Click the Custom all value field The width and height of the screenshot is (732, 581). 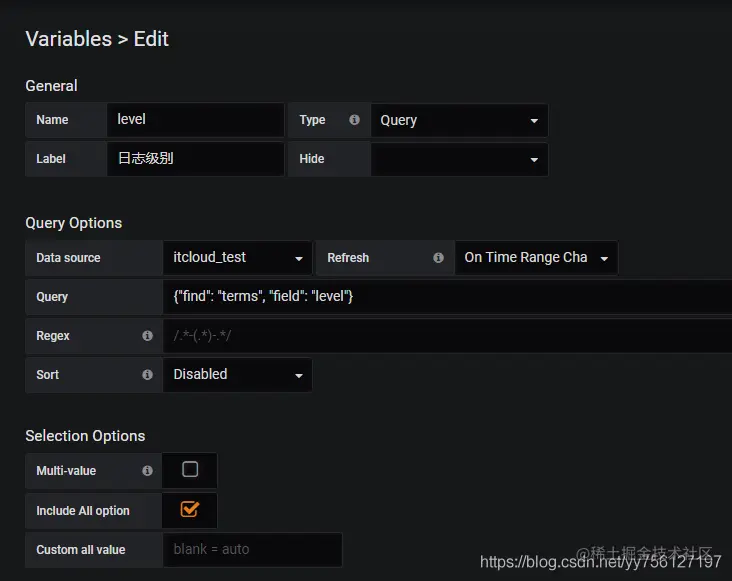coord(252,550)
